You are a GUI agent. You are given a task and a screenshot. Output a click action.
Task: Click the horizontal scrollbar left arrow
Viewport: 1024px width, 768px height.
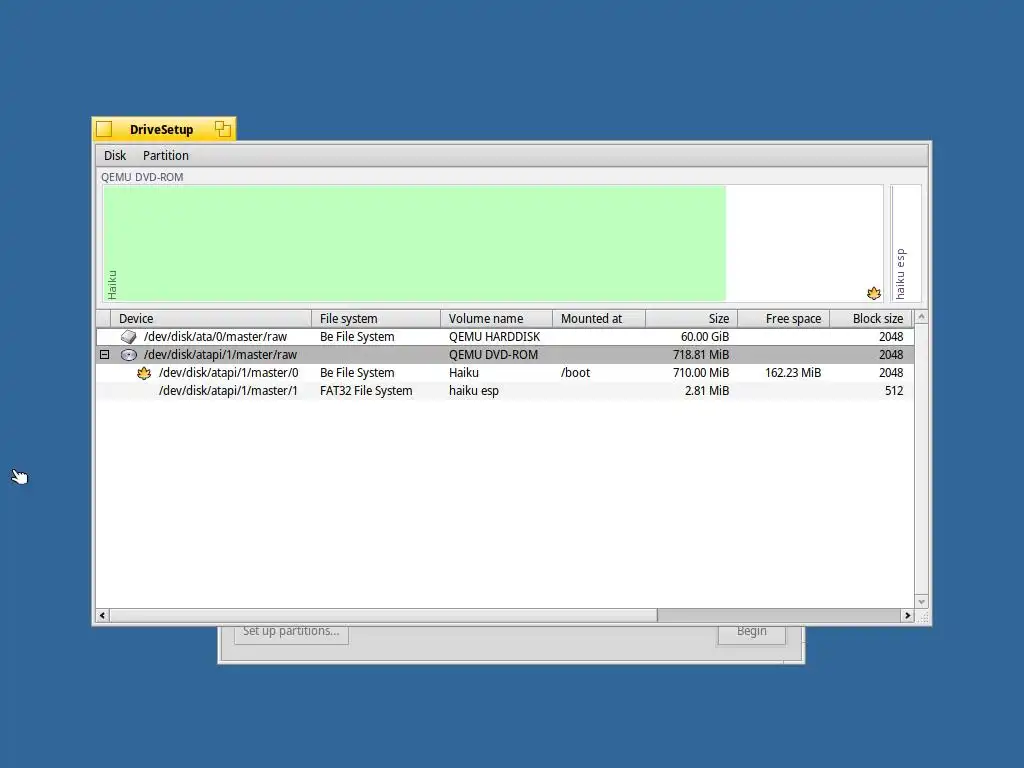103,615
